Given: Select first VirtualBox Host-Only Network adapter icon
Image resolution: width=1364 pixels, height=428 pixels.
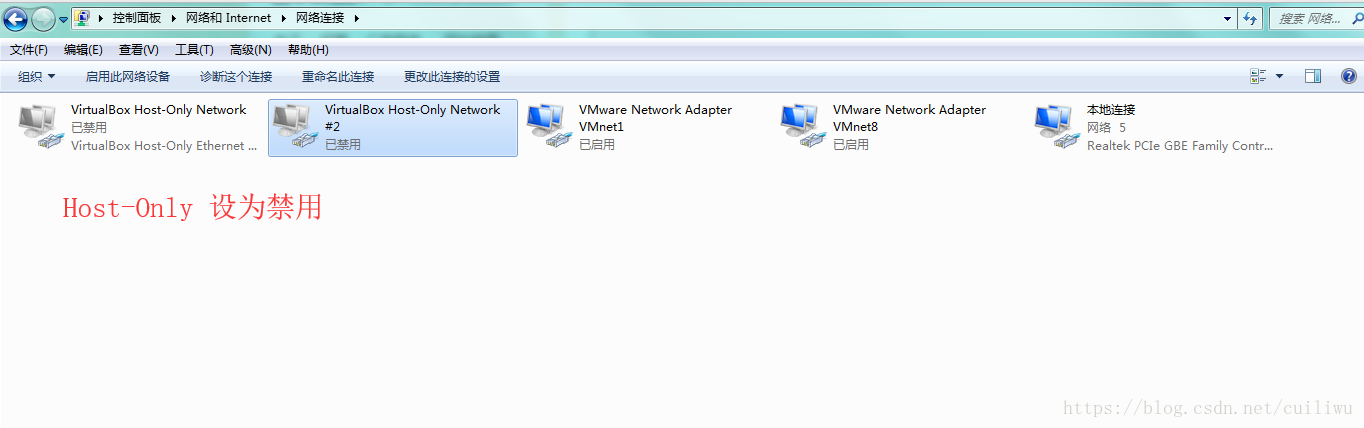Looking at the screenshot, I should pos(41,128).
